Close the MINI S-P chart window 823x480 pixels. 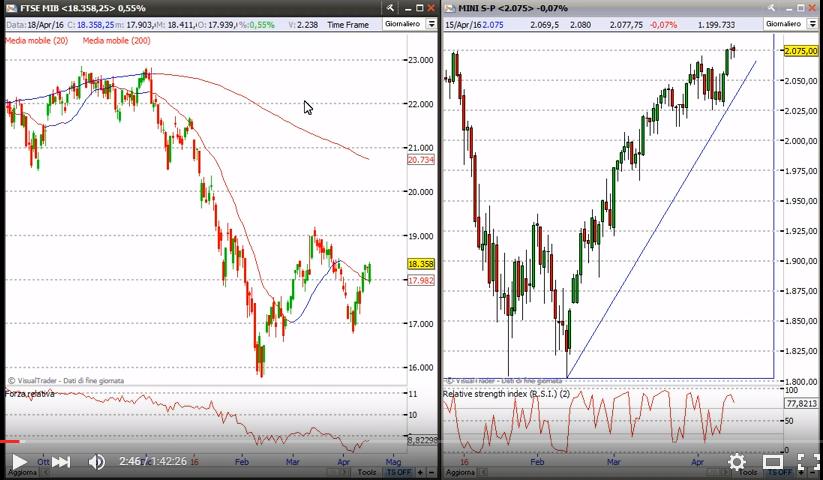812,8
